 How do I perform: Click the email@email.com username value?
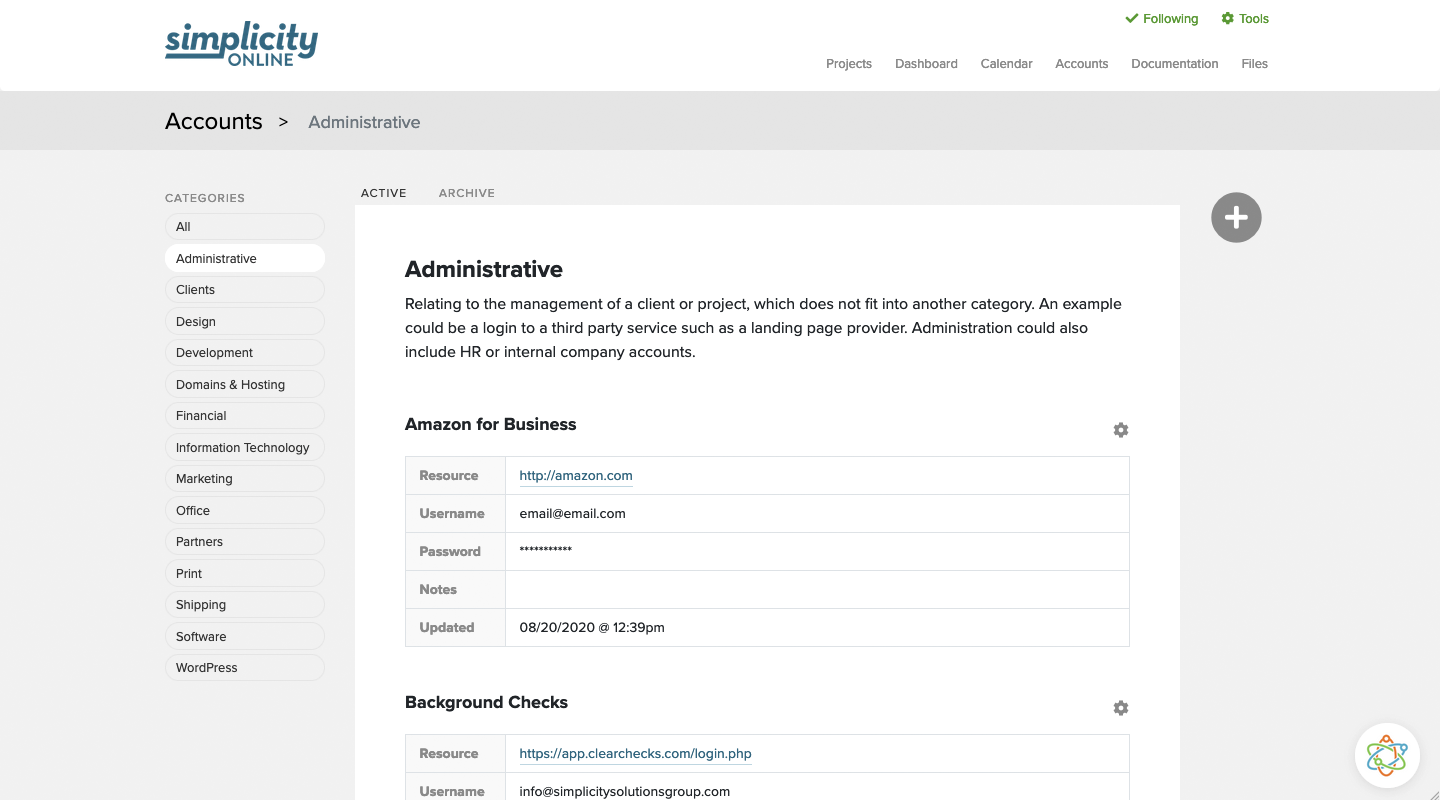tap(572, 514)
